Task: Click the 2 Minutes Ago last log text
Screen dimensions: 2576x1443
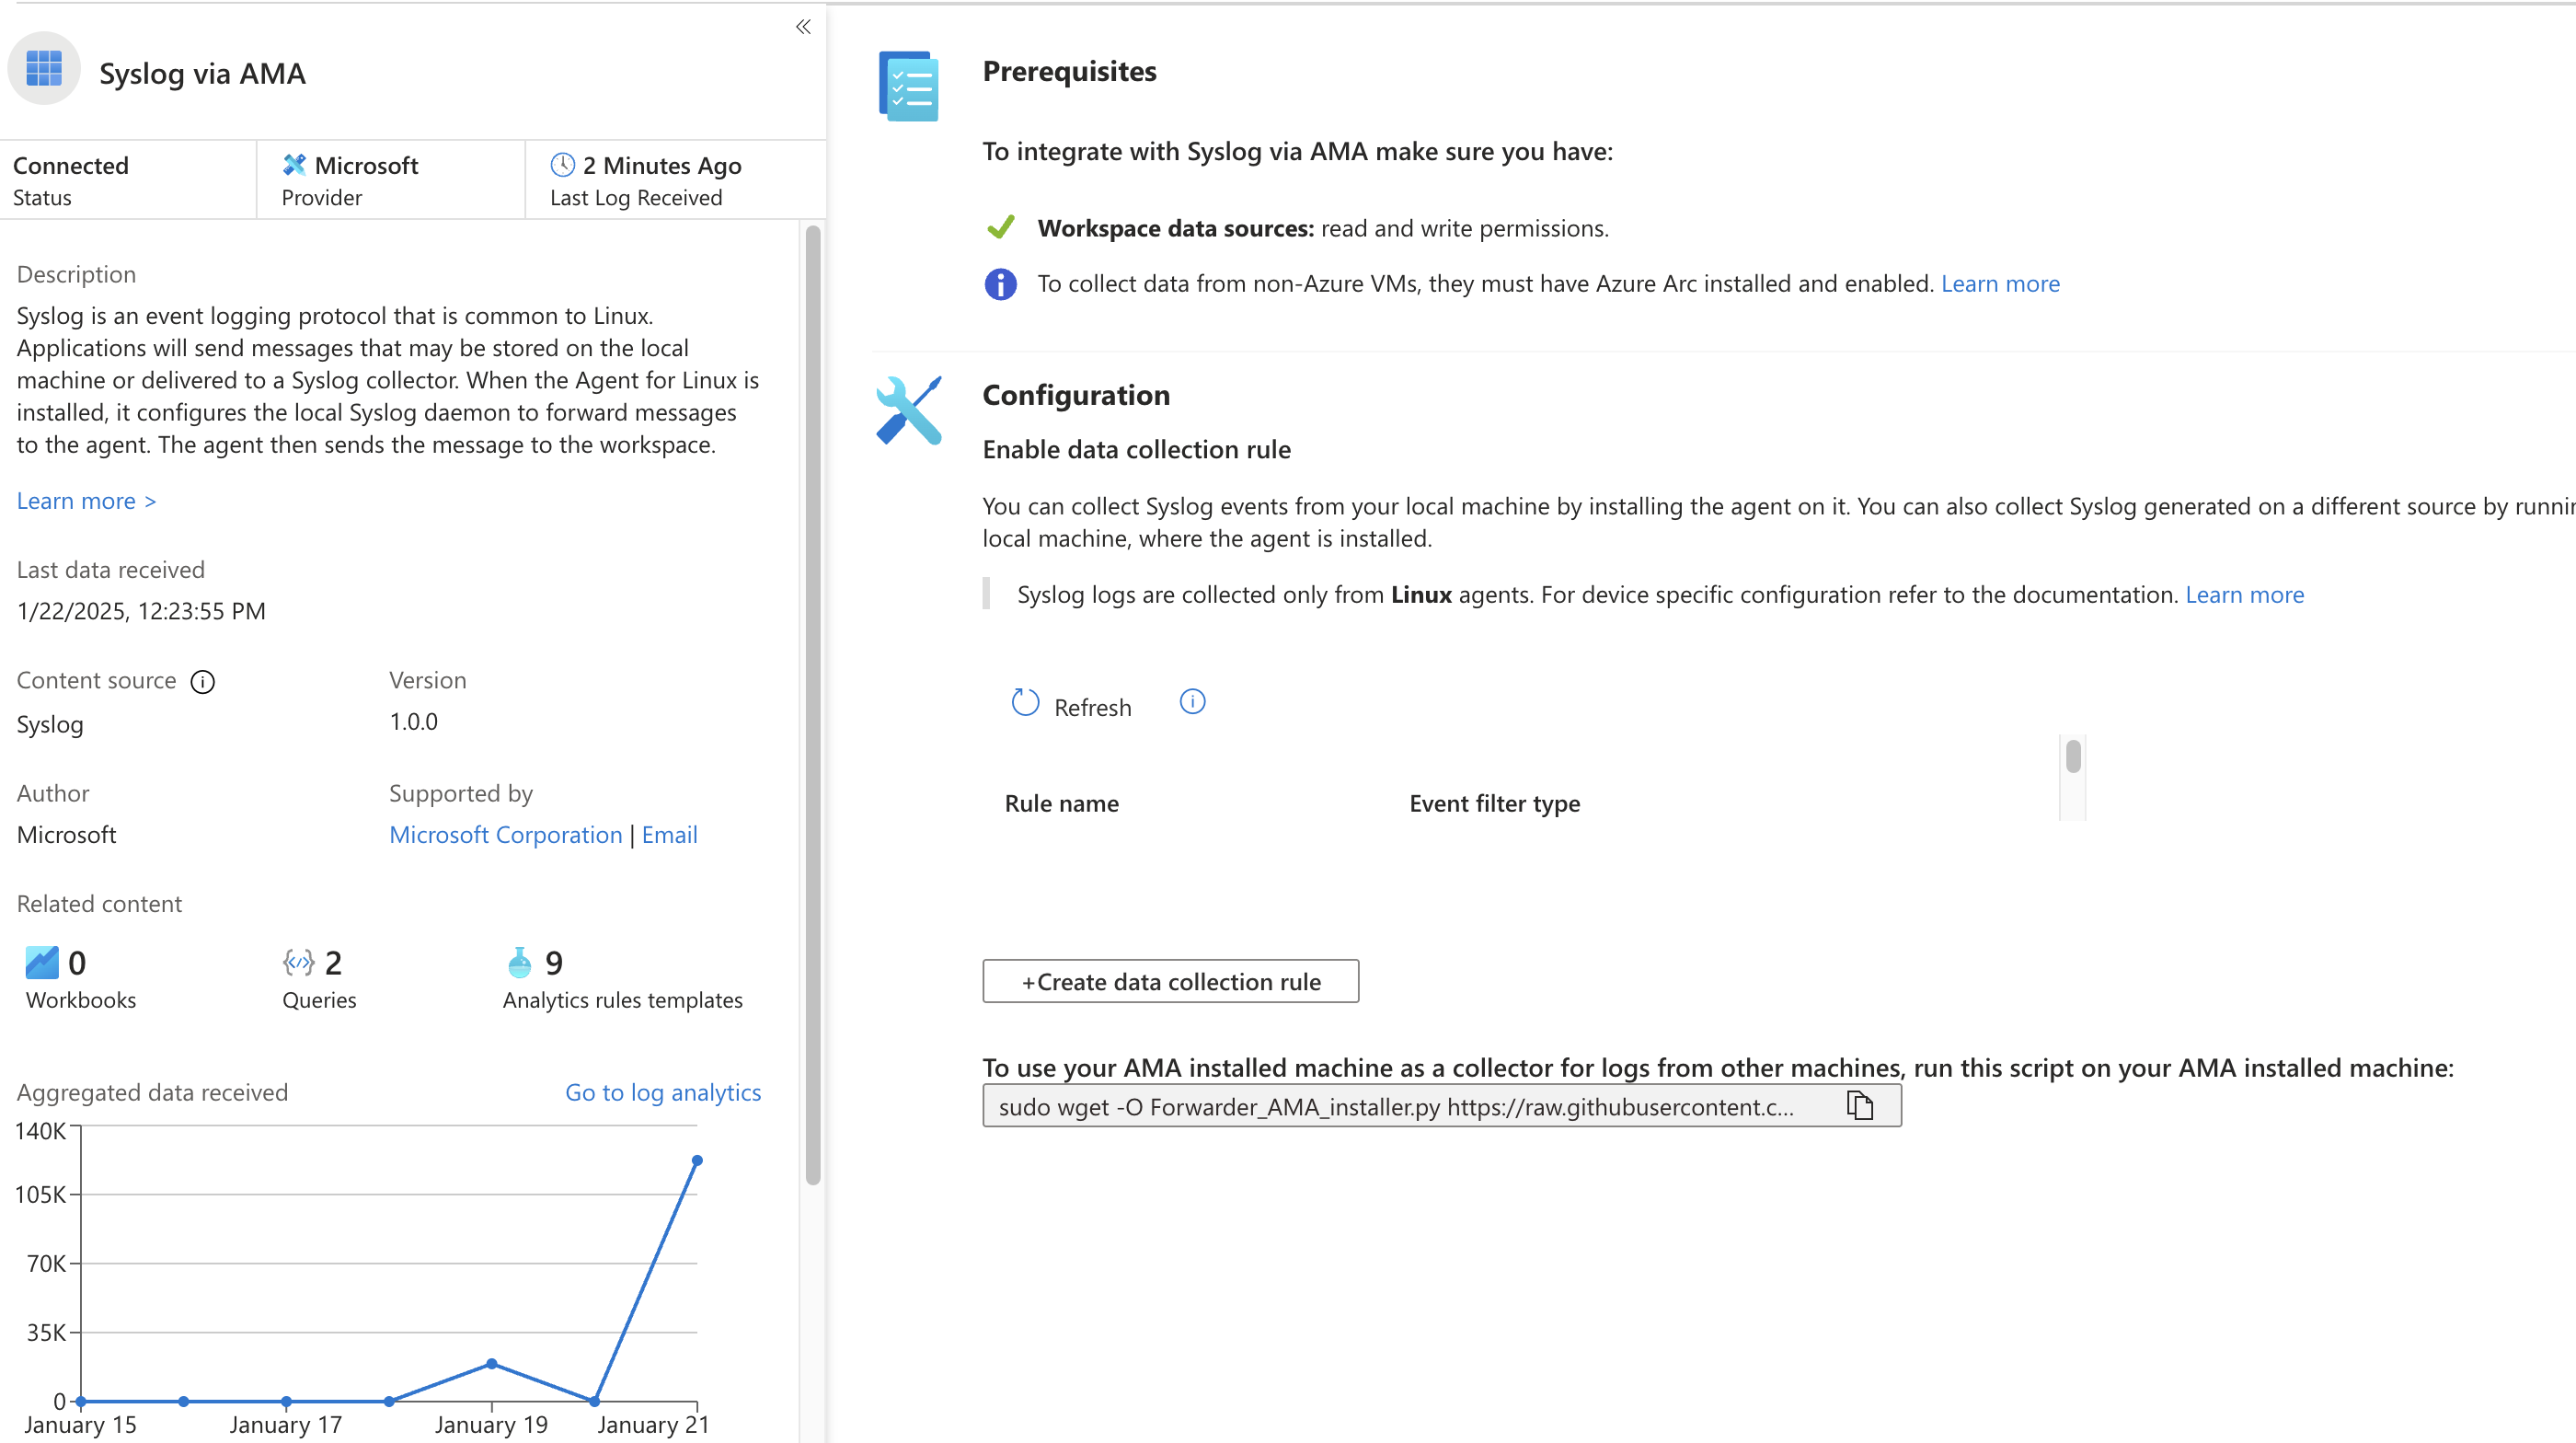Action: [x=662, y=165]
